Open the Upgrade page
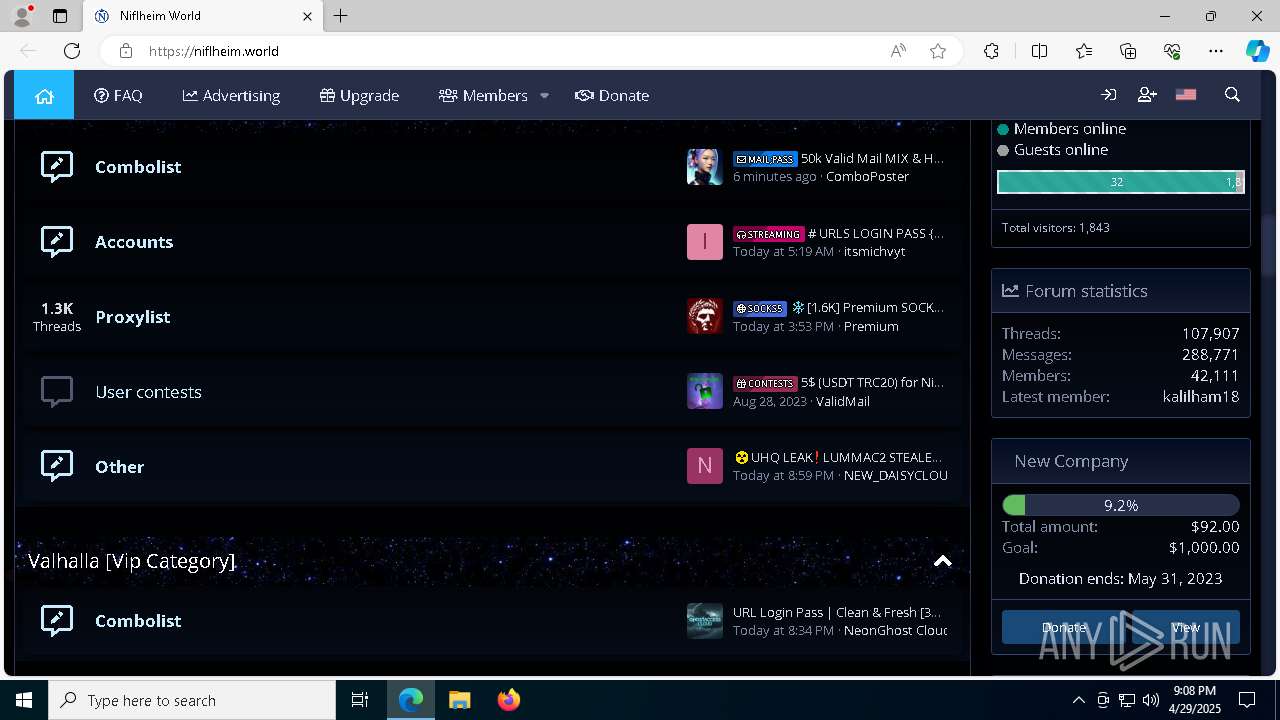This screenshot has height=720, width=1280. (359, 95)
